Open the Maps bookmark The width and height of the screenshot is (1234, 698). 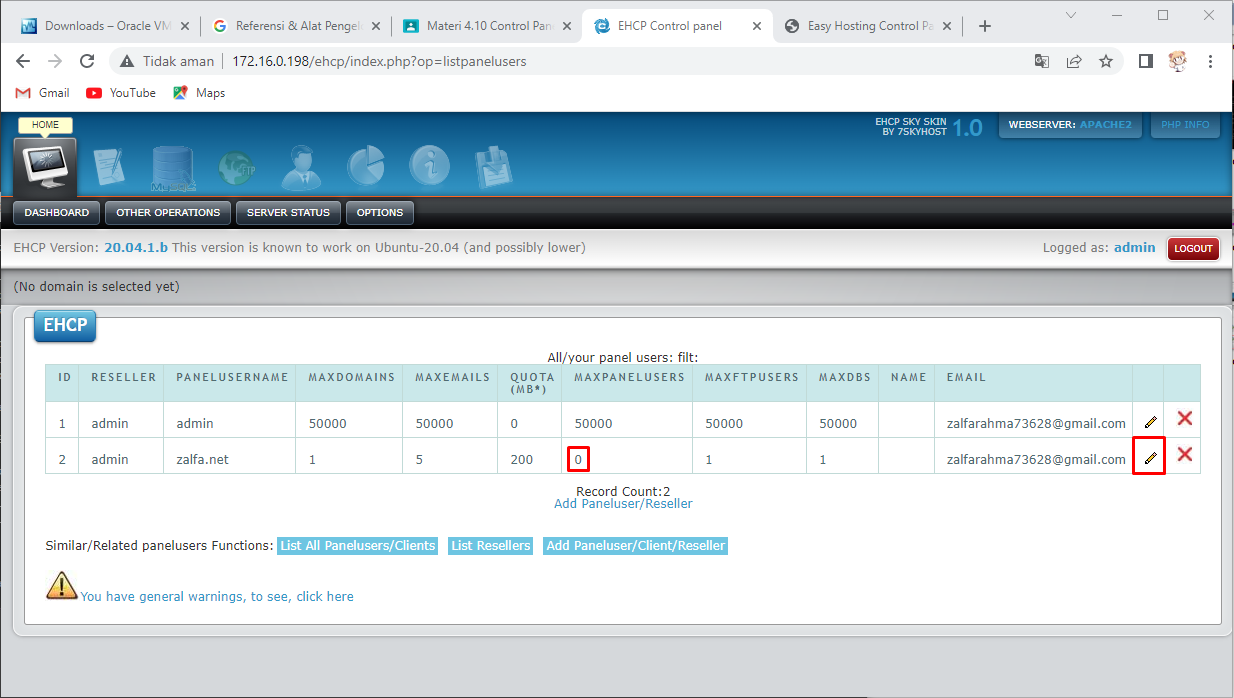[x=199, y=93]
